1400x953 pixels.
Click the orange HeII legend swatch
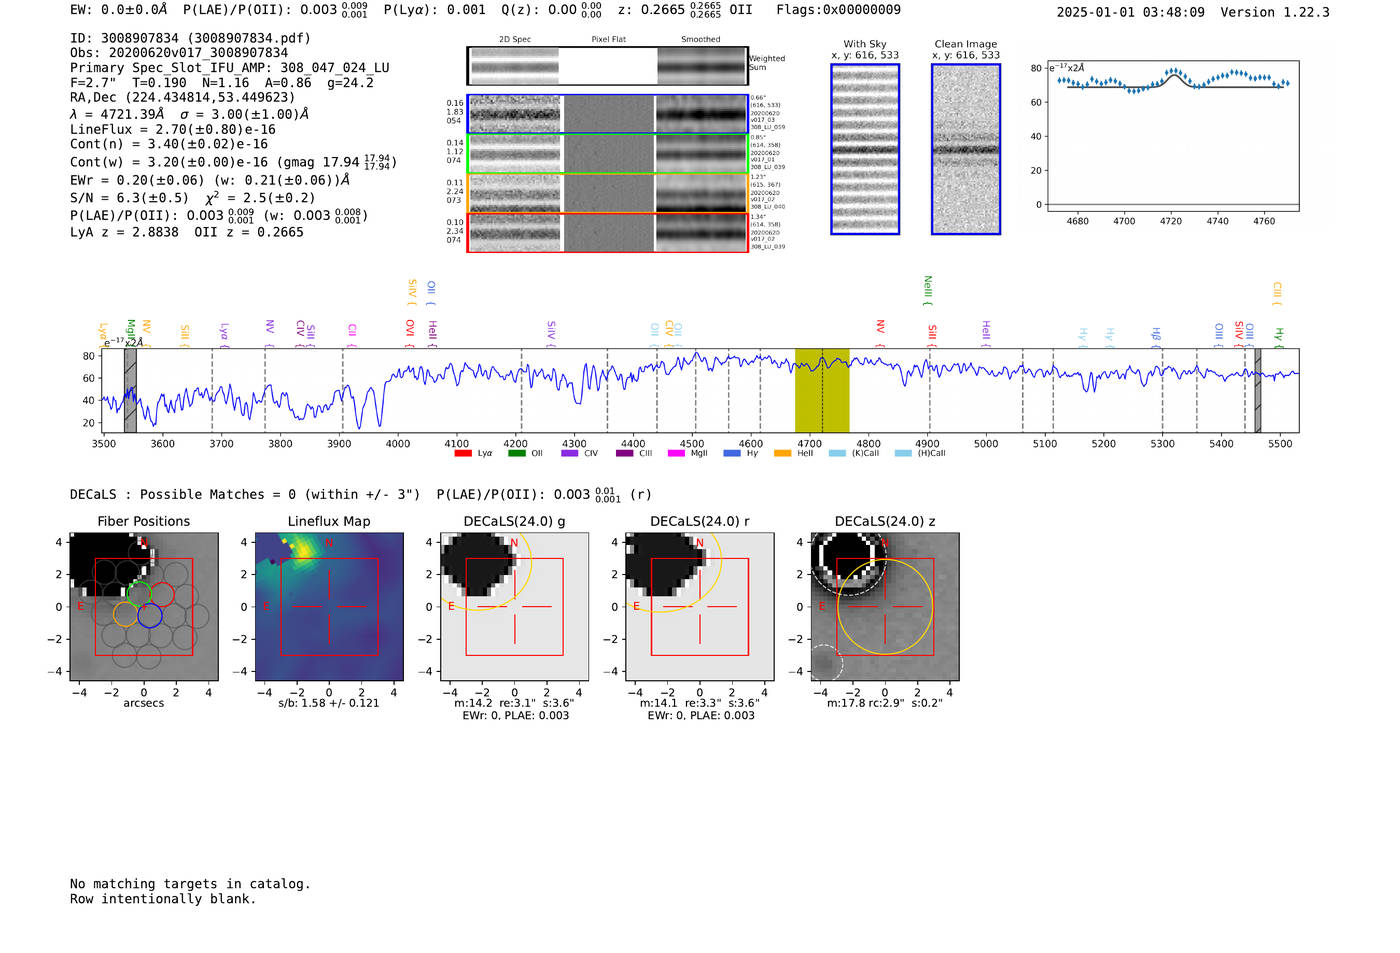(782, 453)
